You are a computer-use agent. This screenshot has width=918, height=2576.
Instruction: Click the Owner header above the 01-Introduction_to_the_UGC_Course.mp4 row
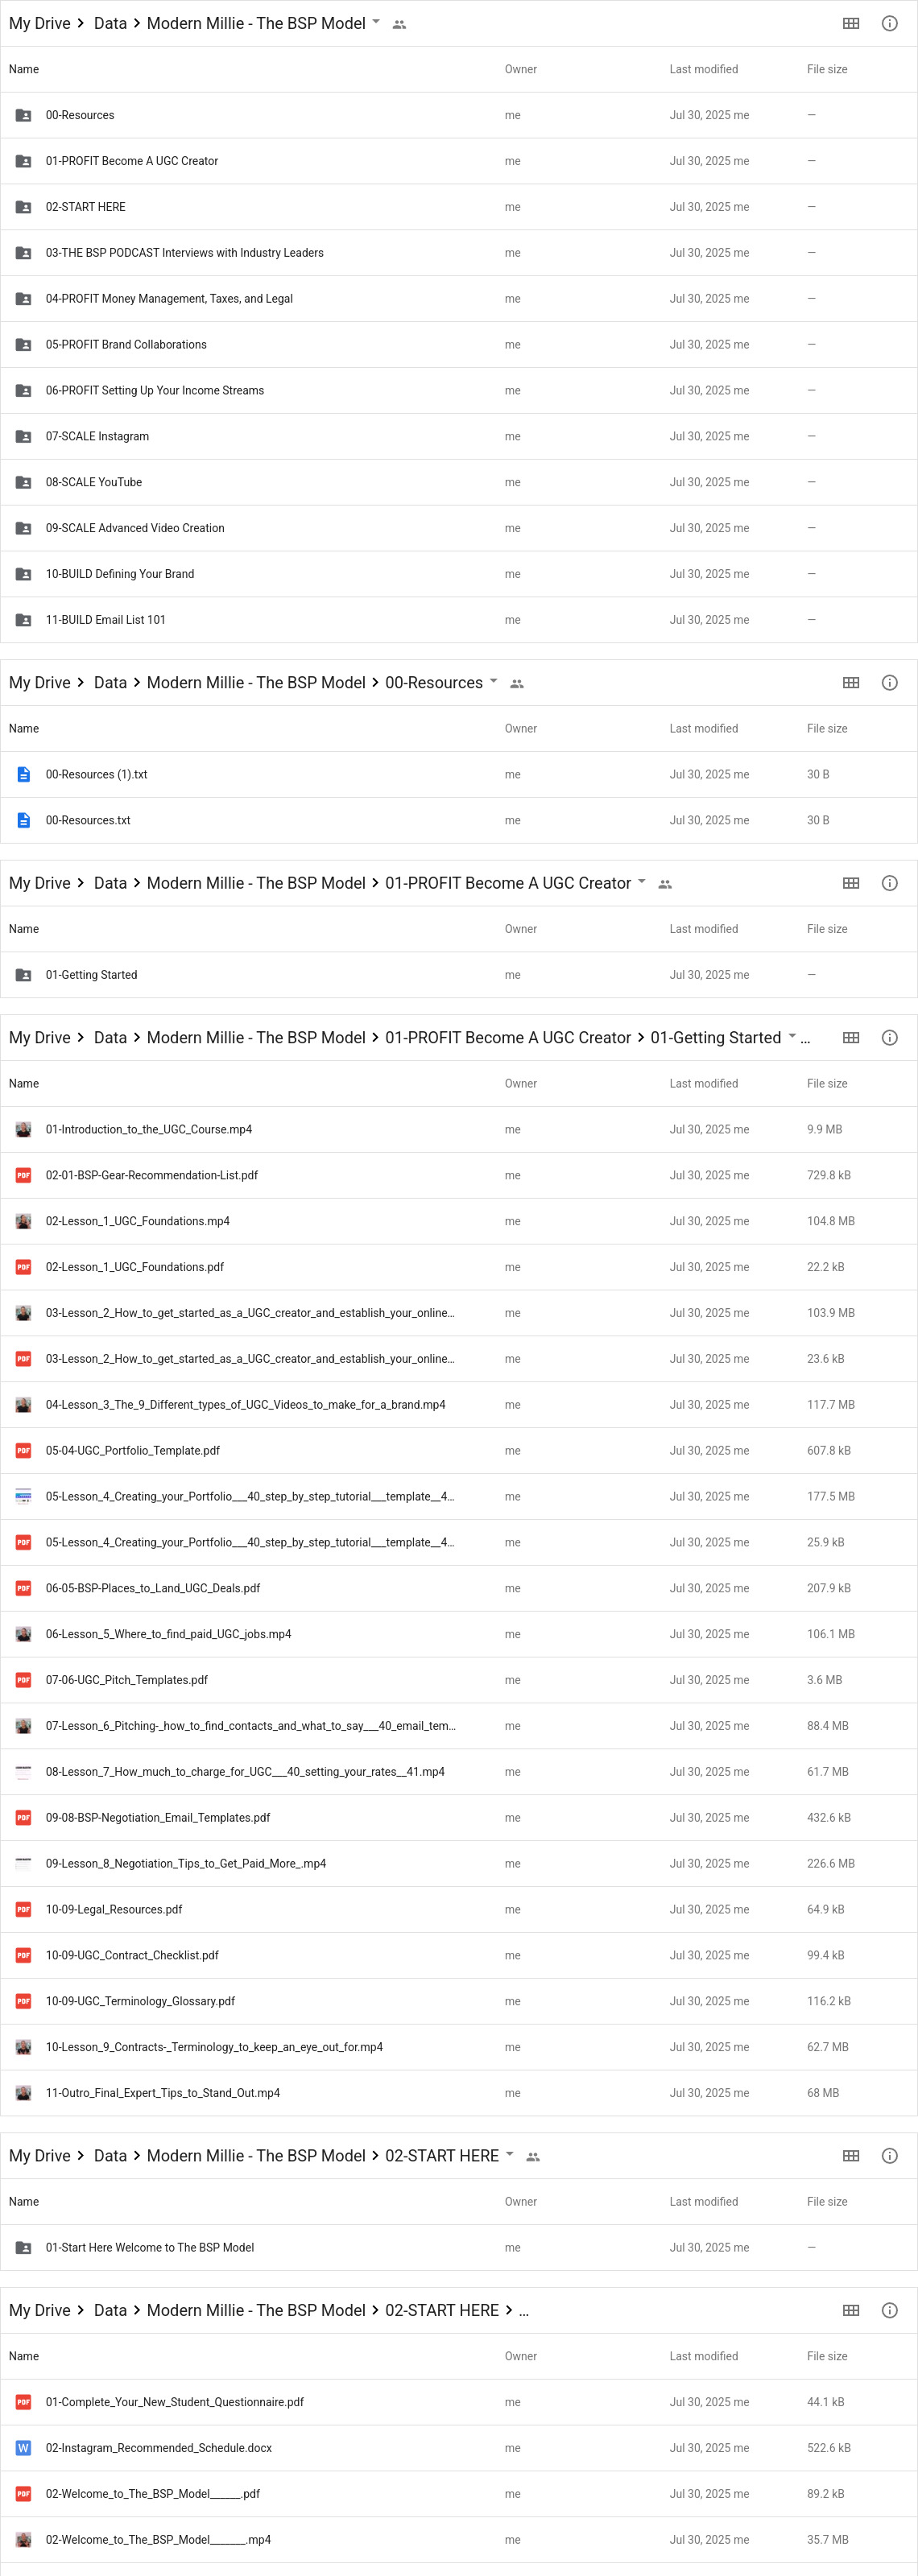[x=521, y=1084]
